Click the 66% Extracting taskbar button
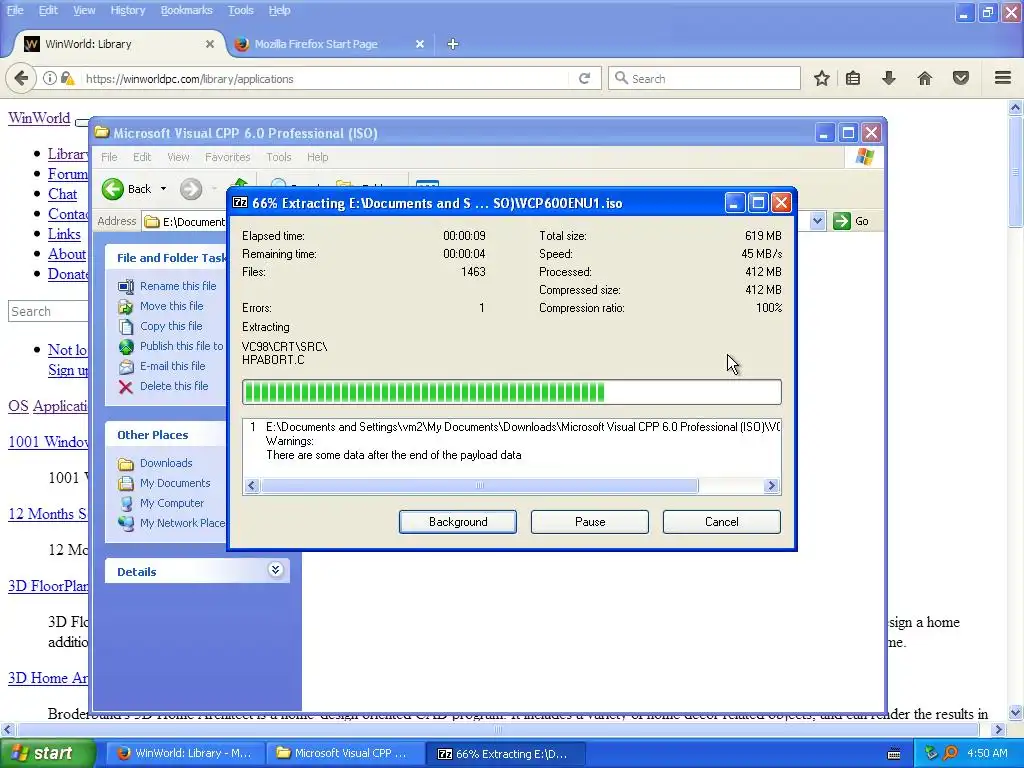This screenshot has width=1024, height=768. click(x=505, y=754)
